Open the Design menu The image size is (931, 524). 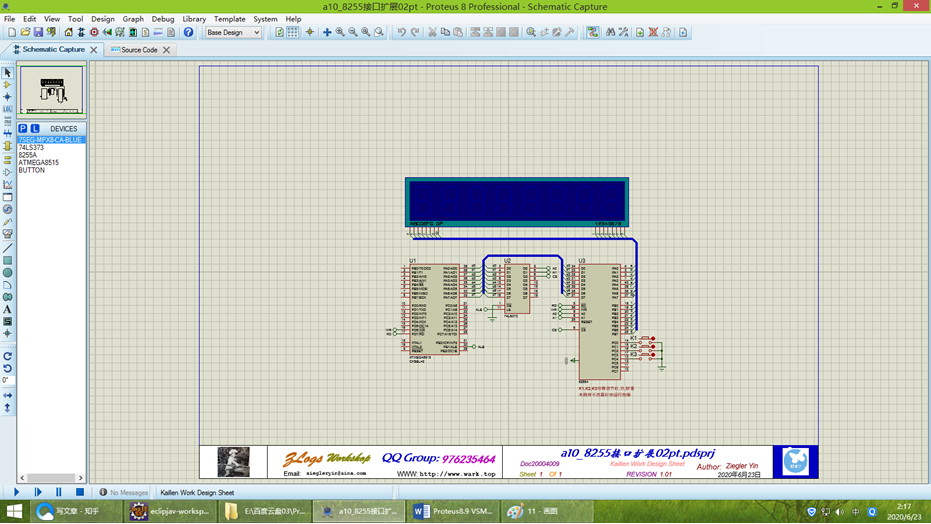pyautogui.click(x=103, y=19)
